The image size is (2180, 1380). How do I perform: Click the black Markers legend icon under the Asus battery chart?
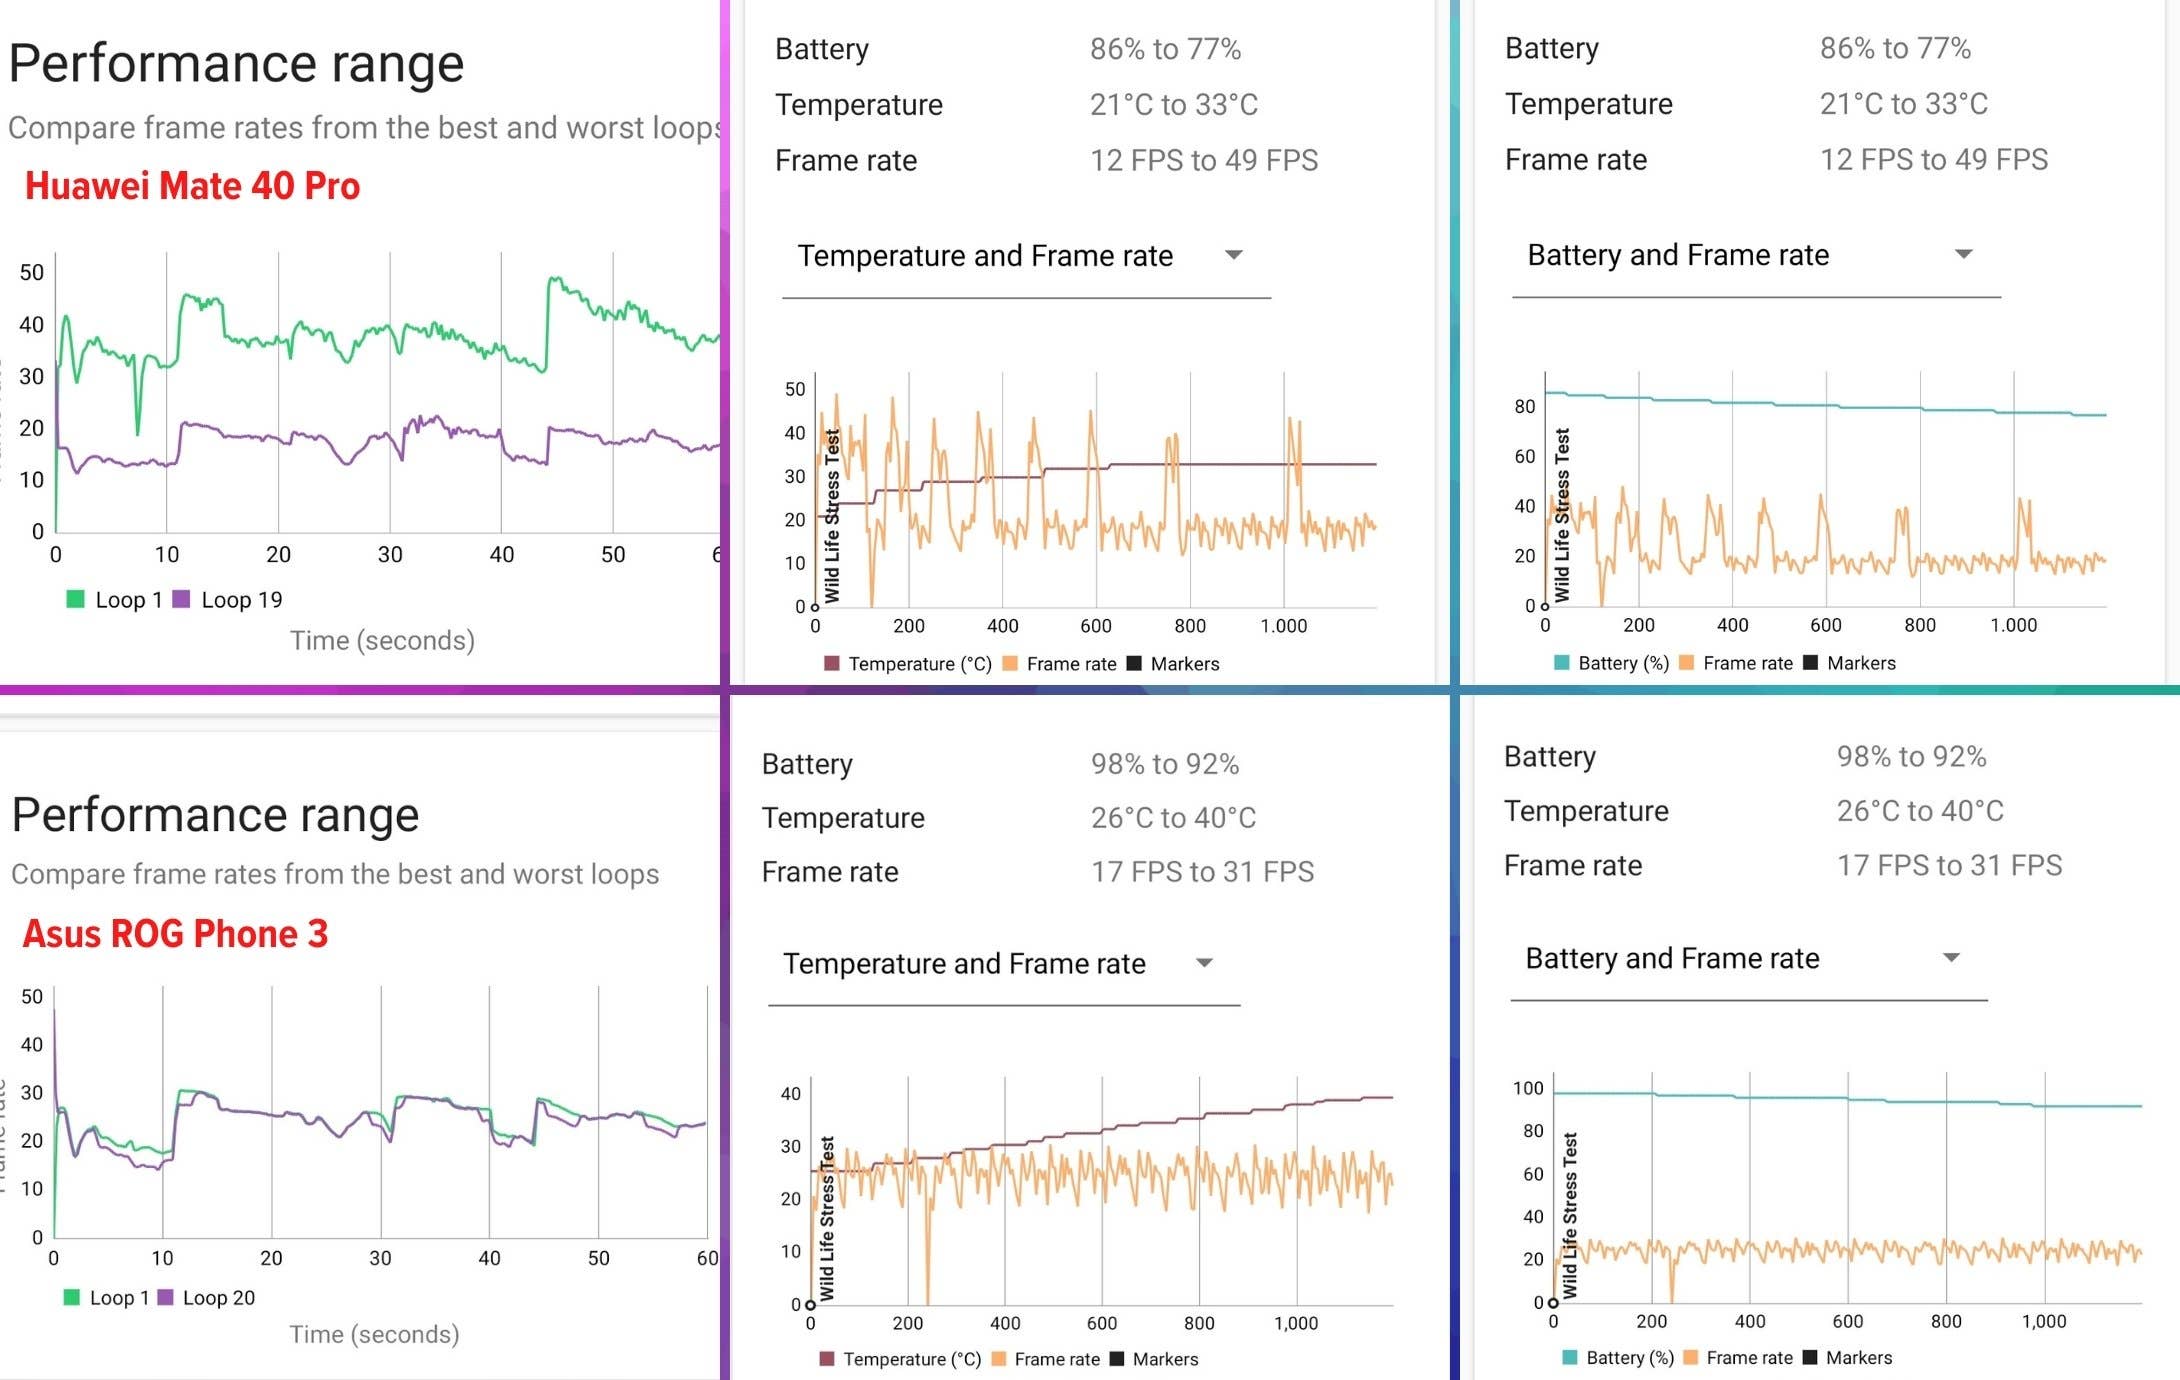(x=1812, y=1358)
